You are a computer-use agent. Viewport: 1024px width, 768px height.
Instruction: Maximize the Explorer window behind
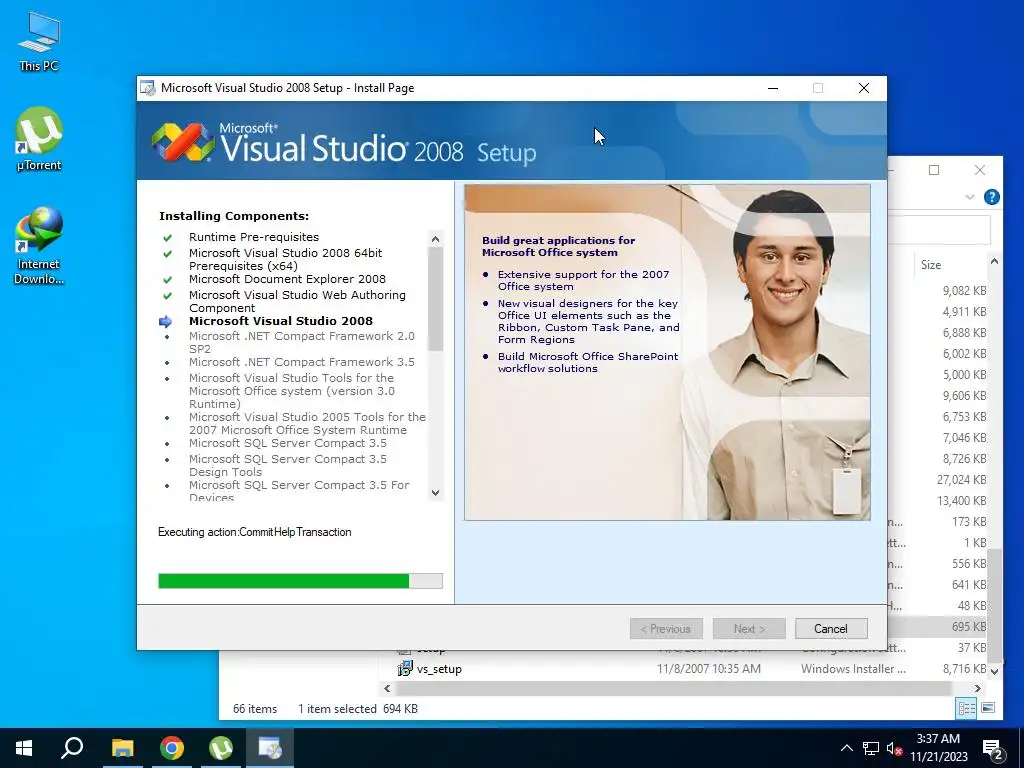[934, 170]
